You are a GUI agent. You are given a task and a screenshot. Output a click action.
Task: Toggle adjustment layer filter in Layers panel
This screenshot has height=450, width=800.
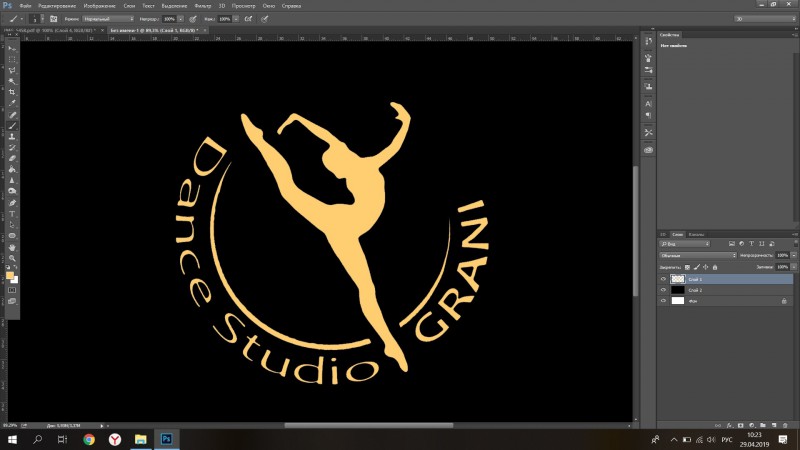click(x=741, y=244)
